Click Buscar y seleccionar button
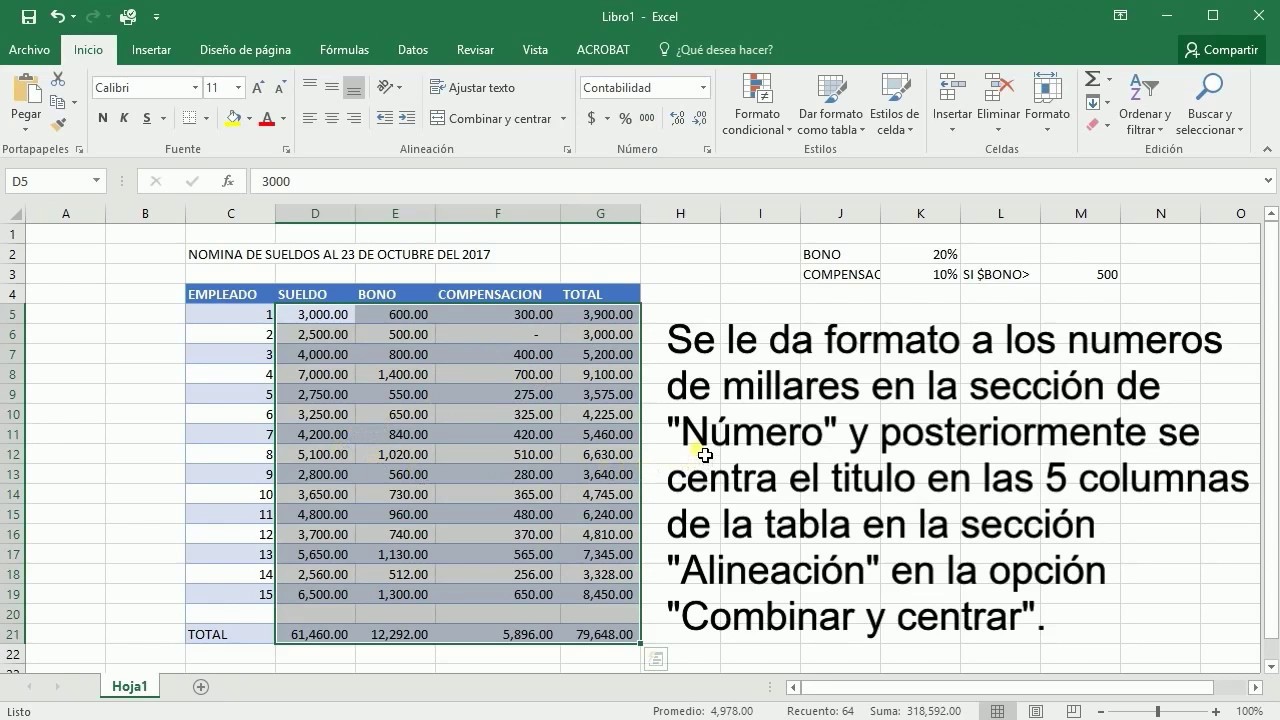This screenshot has height=720, width=1280. [1209, 103]
